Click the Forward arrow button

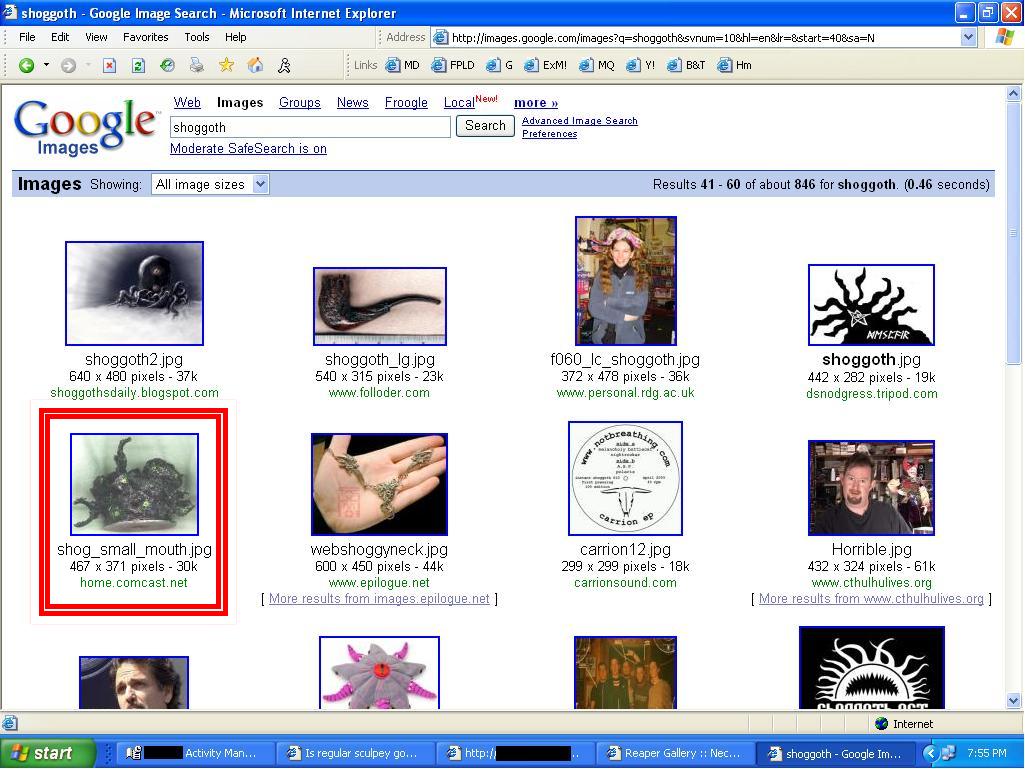point(68,65)
